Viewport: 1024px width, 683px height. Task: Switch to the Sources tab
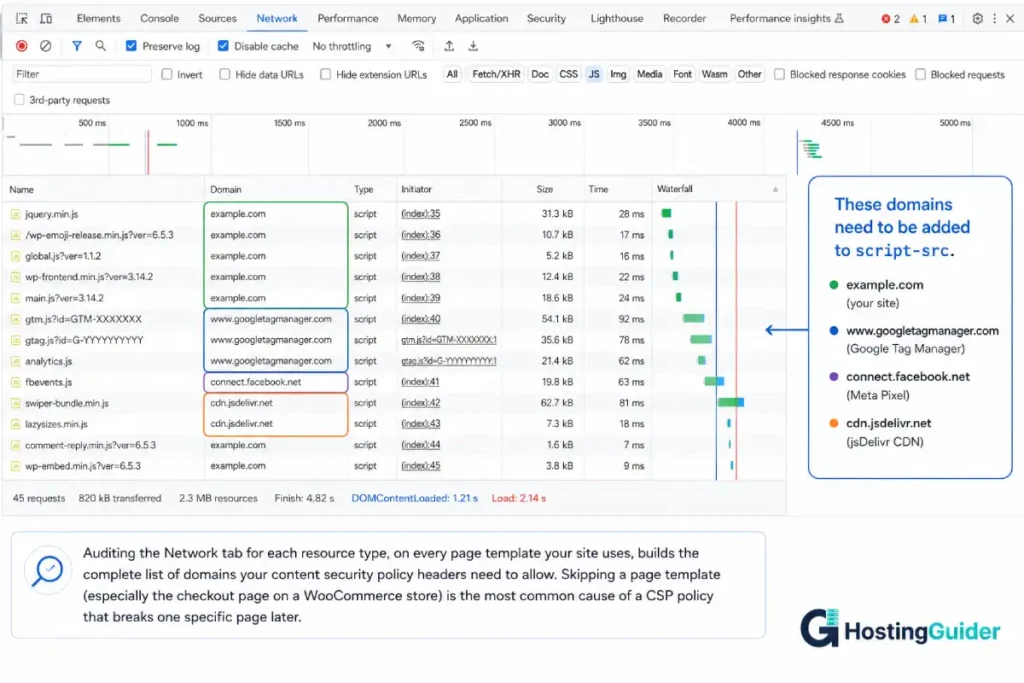tap(217, 18)
